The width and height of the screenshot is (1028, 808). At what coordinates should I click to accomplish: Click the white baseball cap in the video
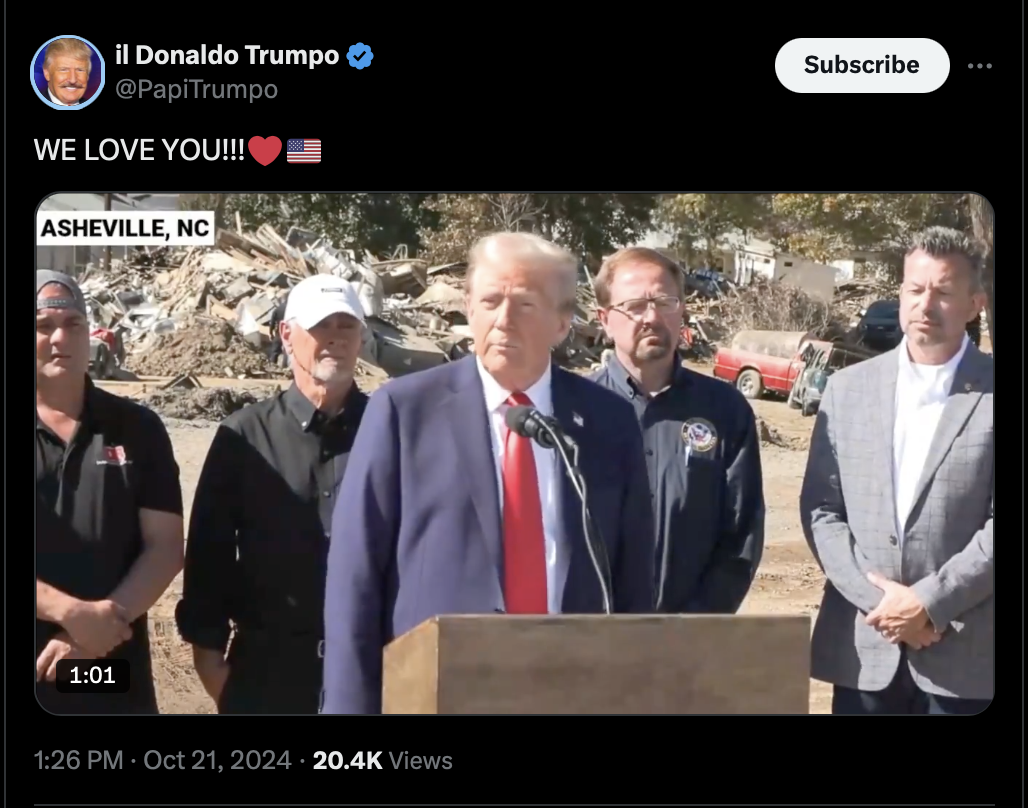[323, 300]
